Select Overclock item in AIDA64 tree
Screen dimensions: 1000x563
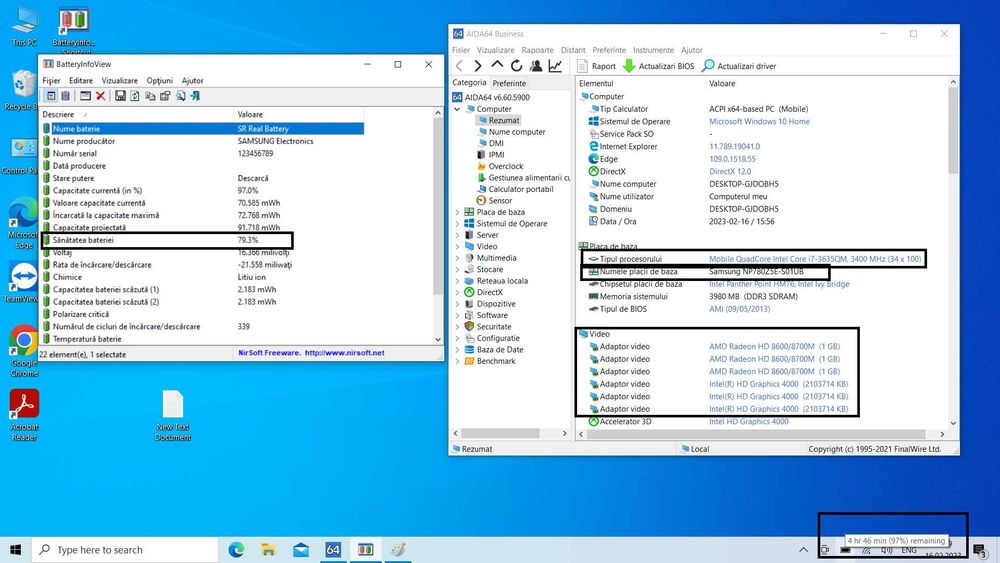pos(499,166)
